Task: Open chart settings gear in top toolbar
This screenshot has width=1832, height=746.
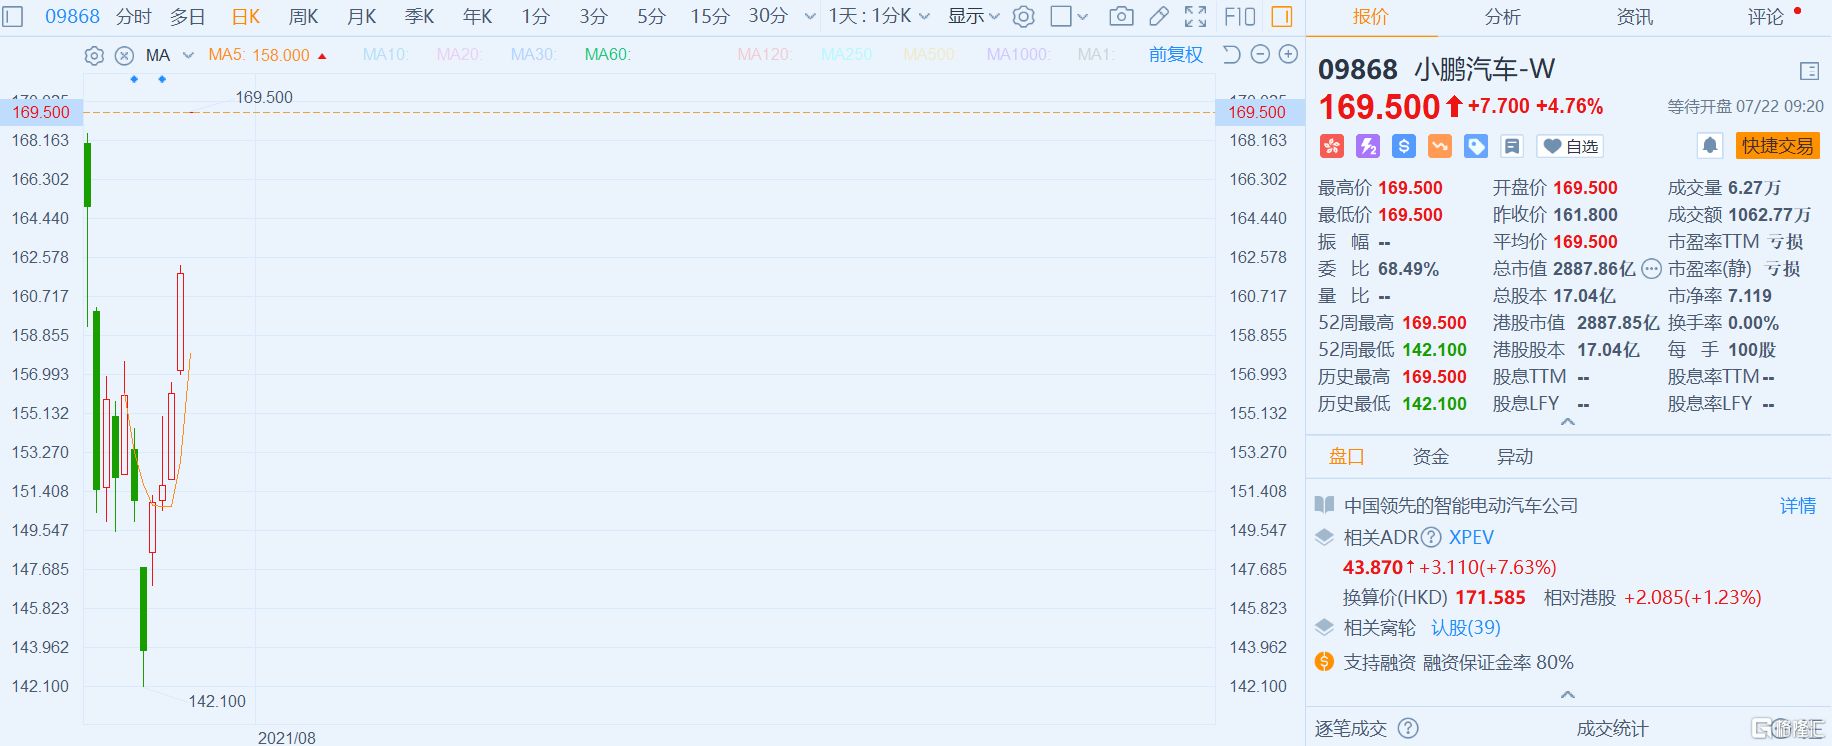Action: pos(1023,17)
